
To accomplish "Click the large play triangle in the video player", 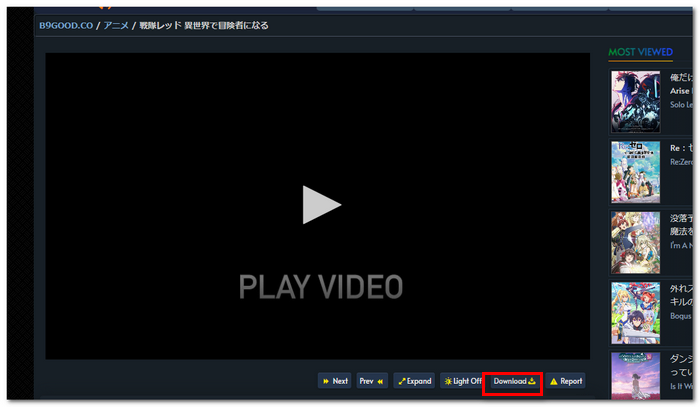I will pyautogui.click(x=321, y=205).
